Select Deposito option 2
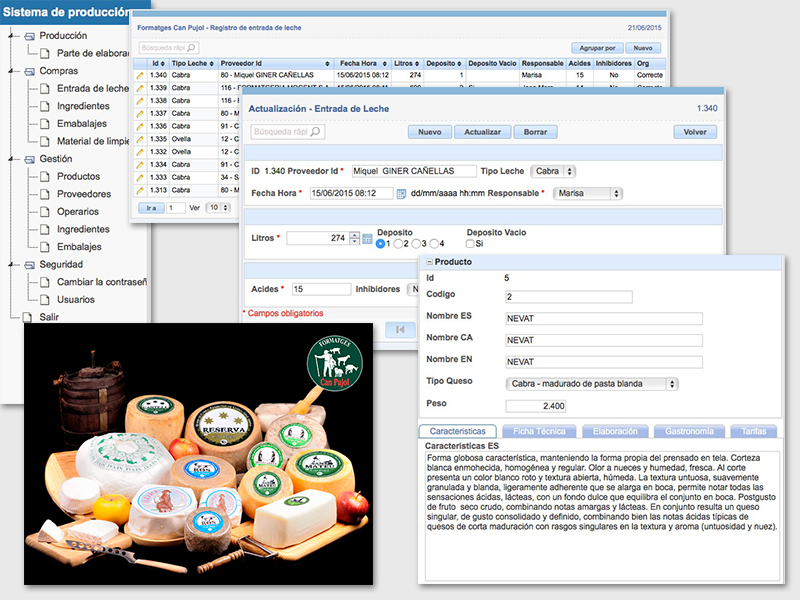The width and height of the screenshot is (800, 600). tap(398, 244)
